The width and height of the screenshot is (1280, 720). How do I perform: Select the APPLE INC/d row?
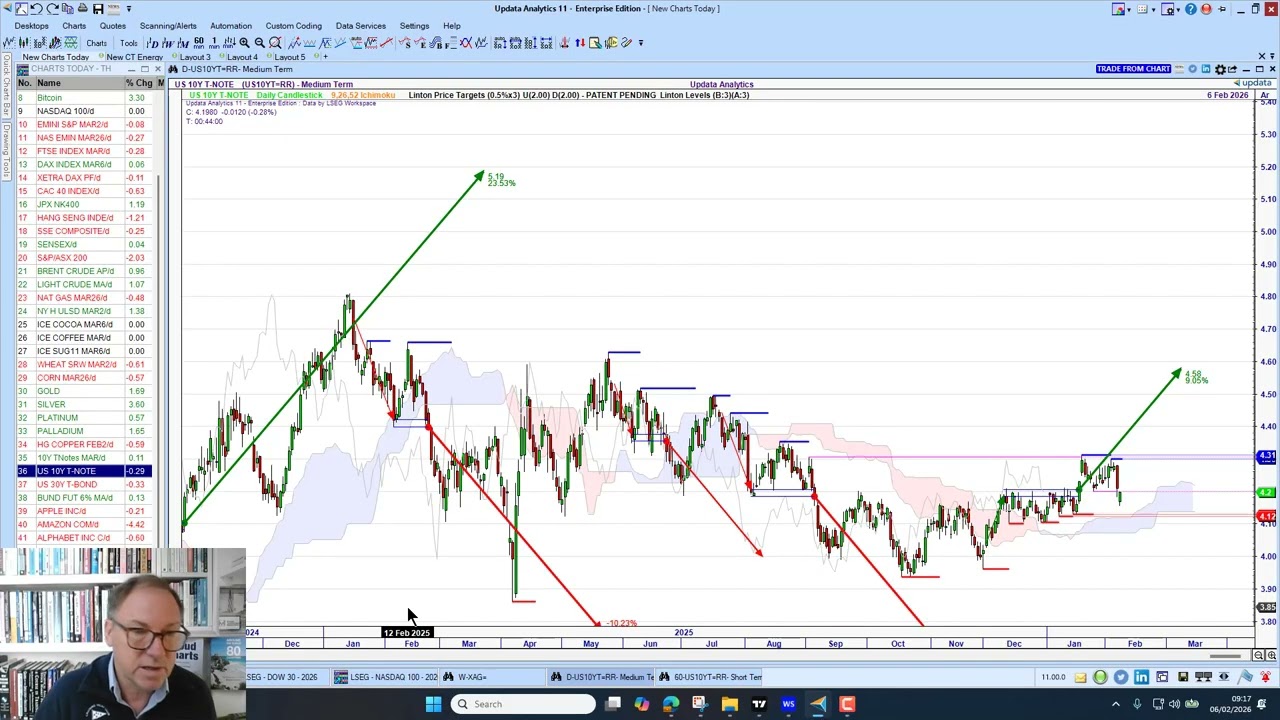pos(83,511)
